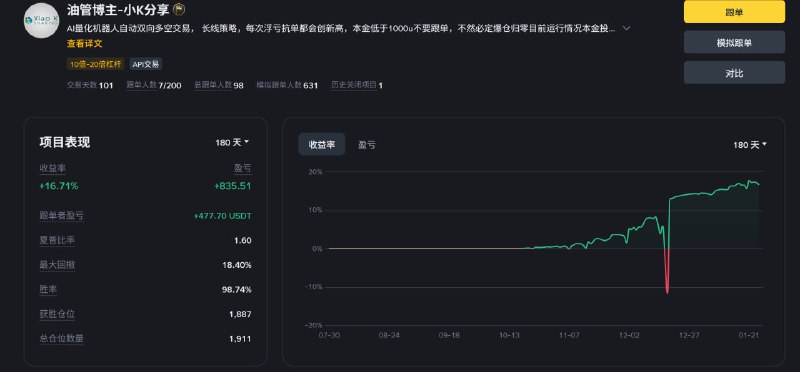Click the 最大回撤 label
The width and height of the screenshot is (800, 372).
[57, 265]
